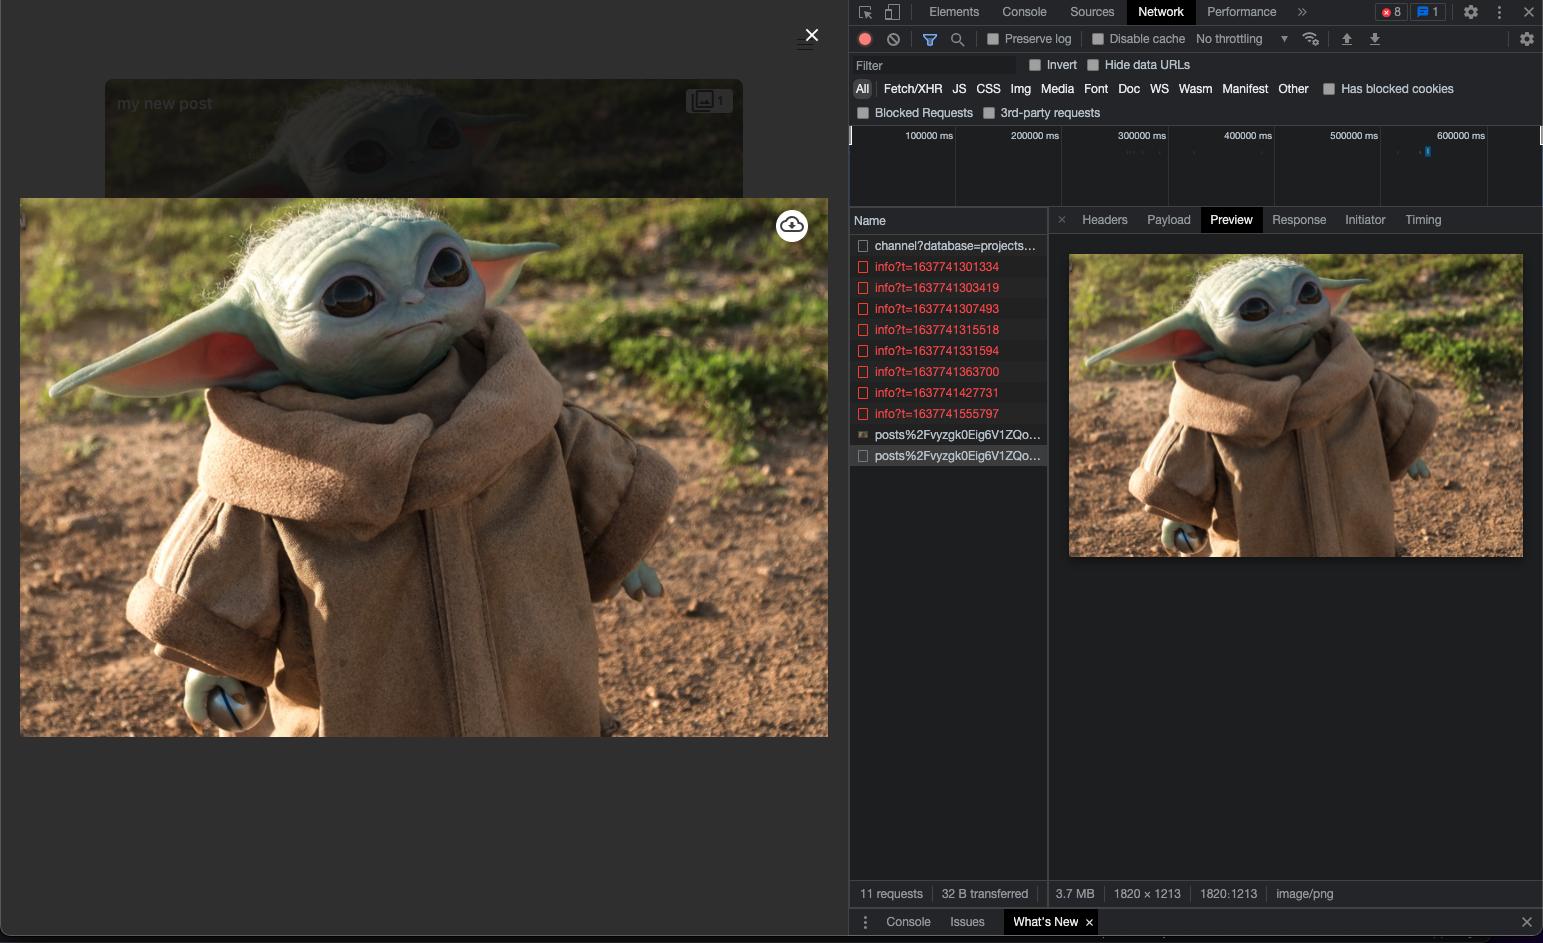Filter requests by Manifest type
Viewport: 1543px width, 943px height.
pyautogui.click(x=1245, y=89)
